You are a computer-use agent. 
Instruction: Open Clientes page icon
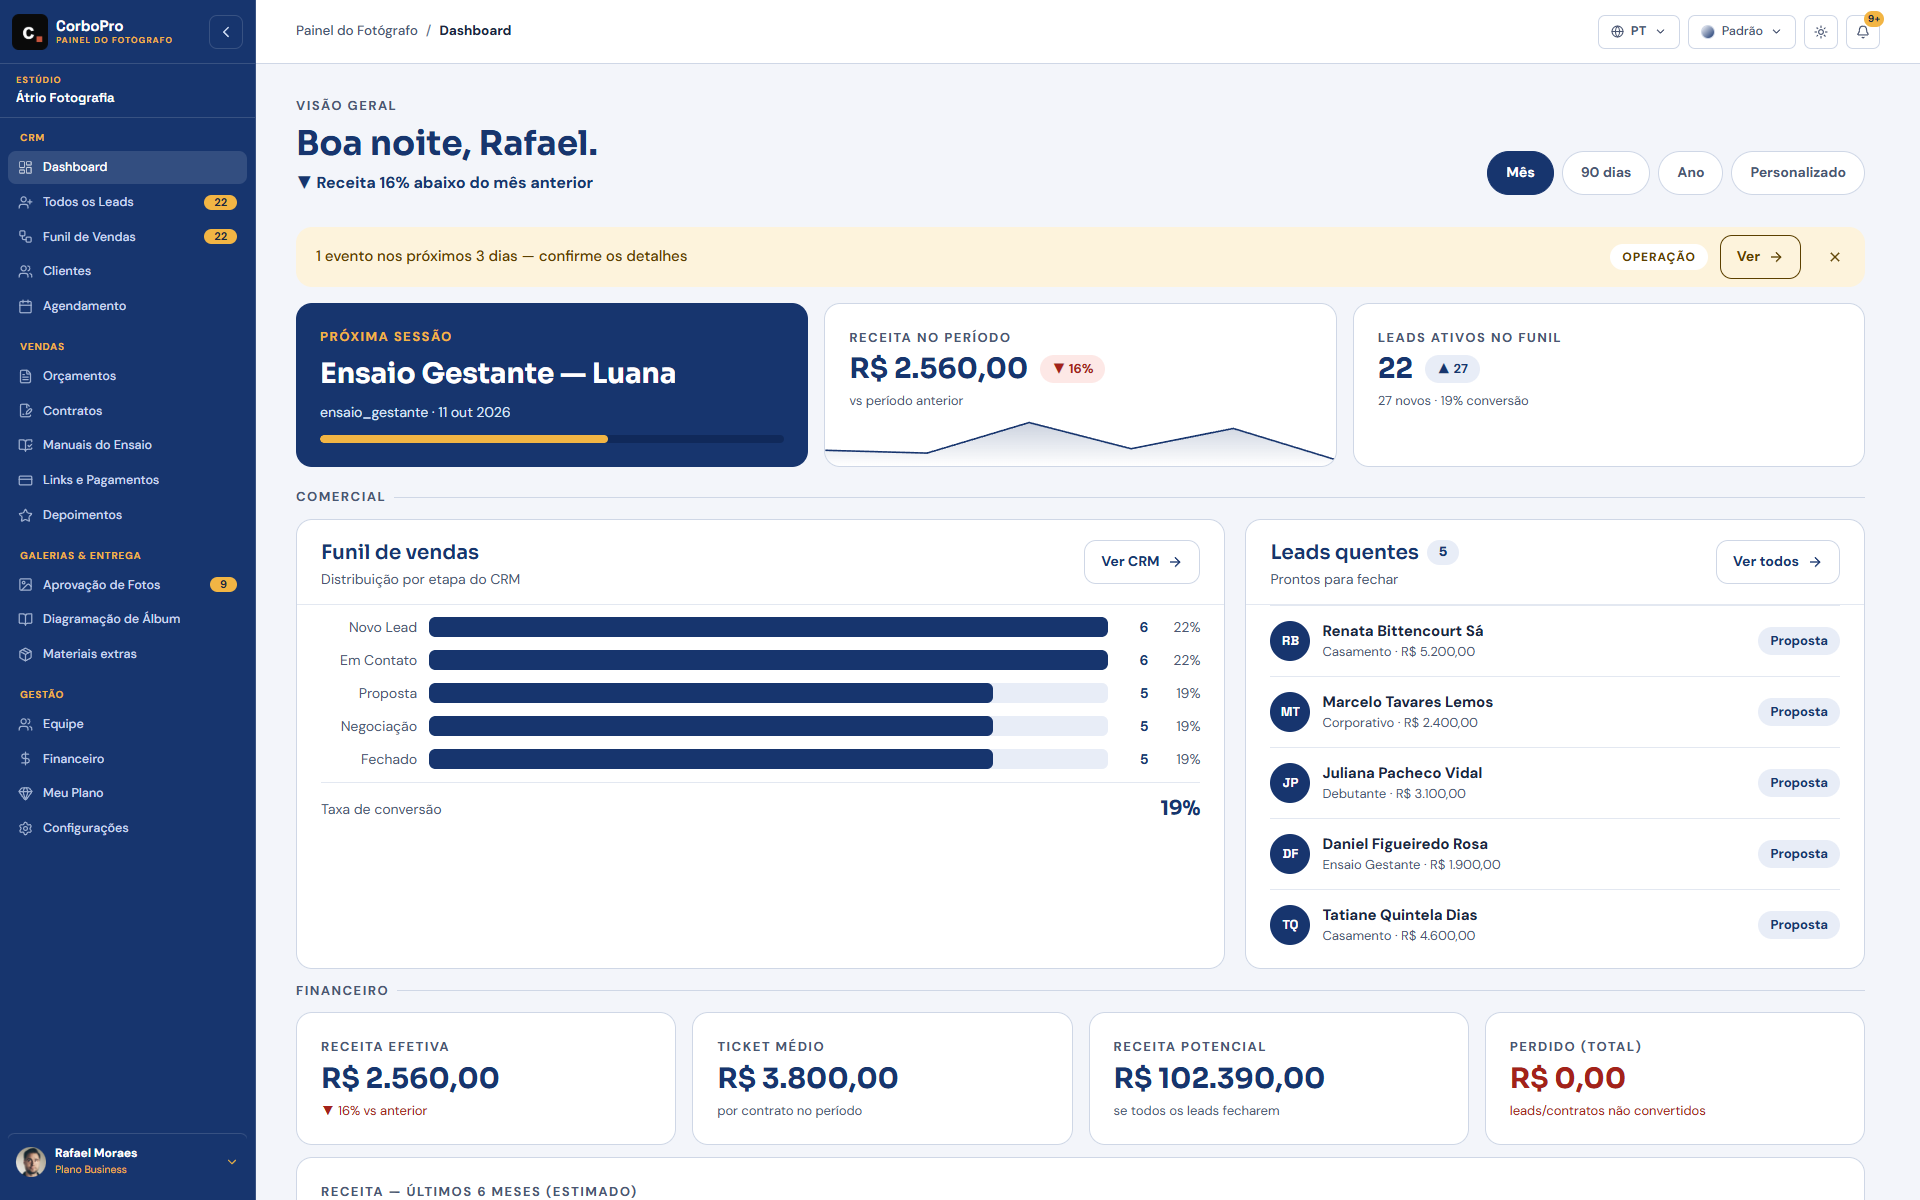pyautogui.click(x=26, y=271)
